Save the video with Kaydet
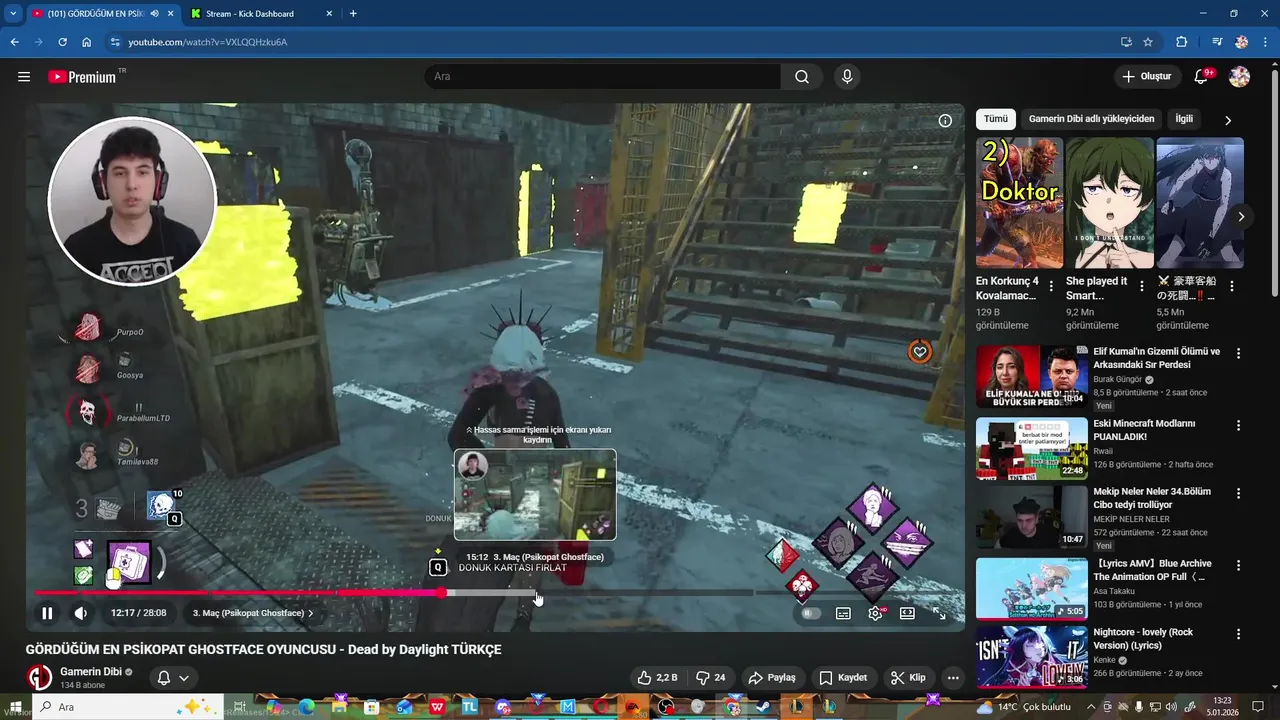The width and height of the screenshot is (1280, 720). [x=843, y=677]
